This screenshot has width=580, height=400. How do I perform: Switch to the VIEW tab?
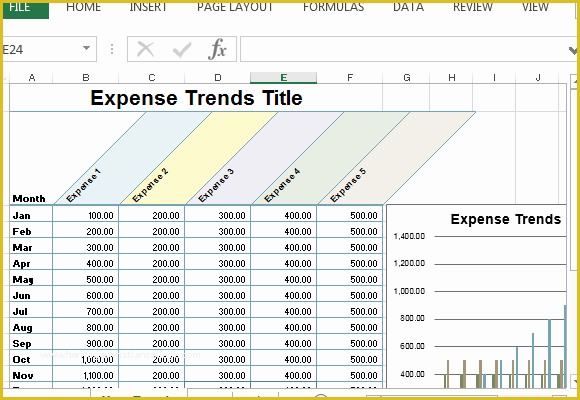[x=535, y=7]
